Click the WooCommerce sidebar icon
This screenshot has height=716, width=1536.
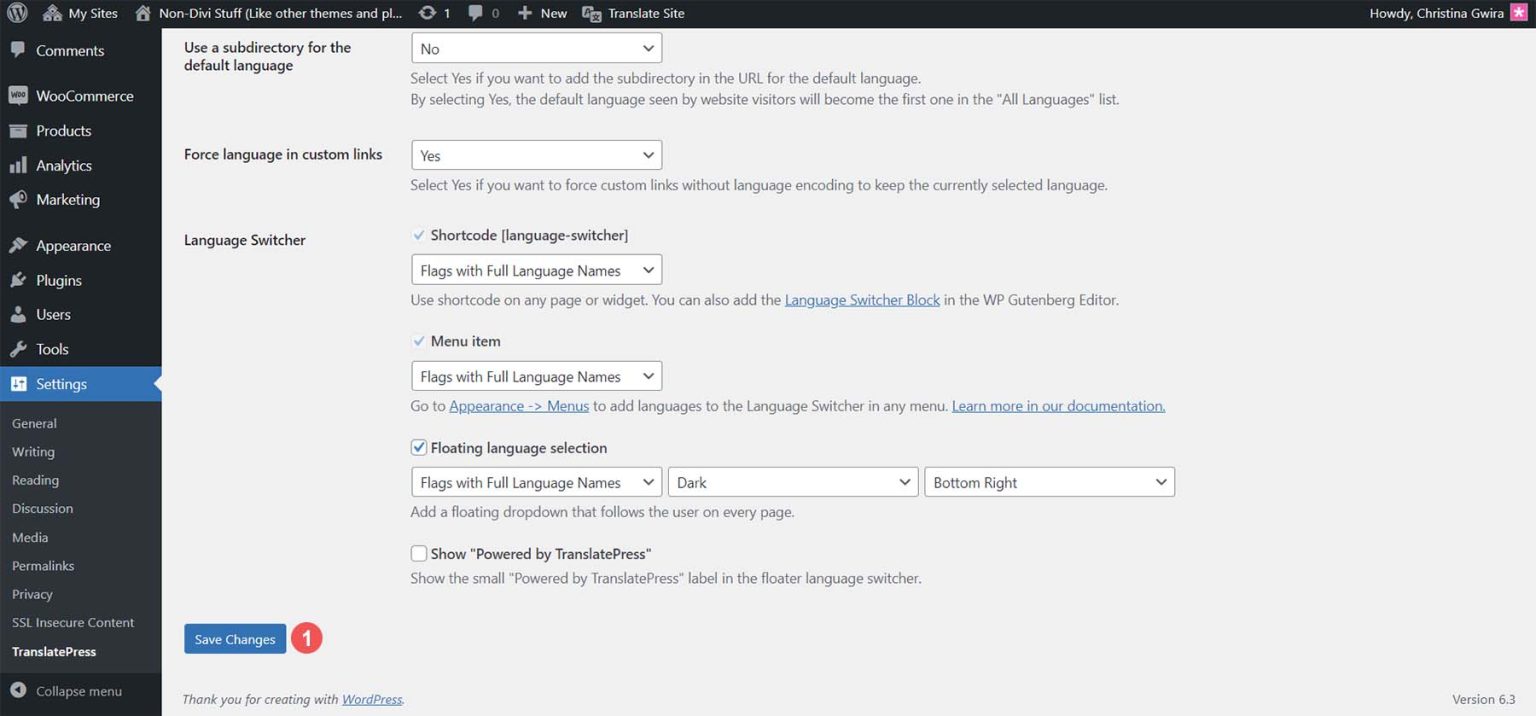tap(17, 95)
